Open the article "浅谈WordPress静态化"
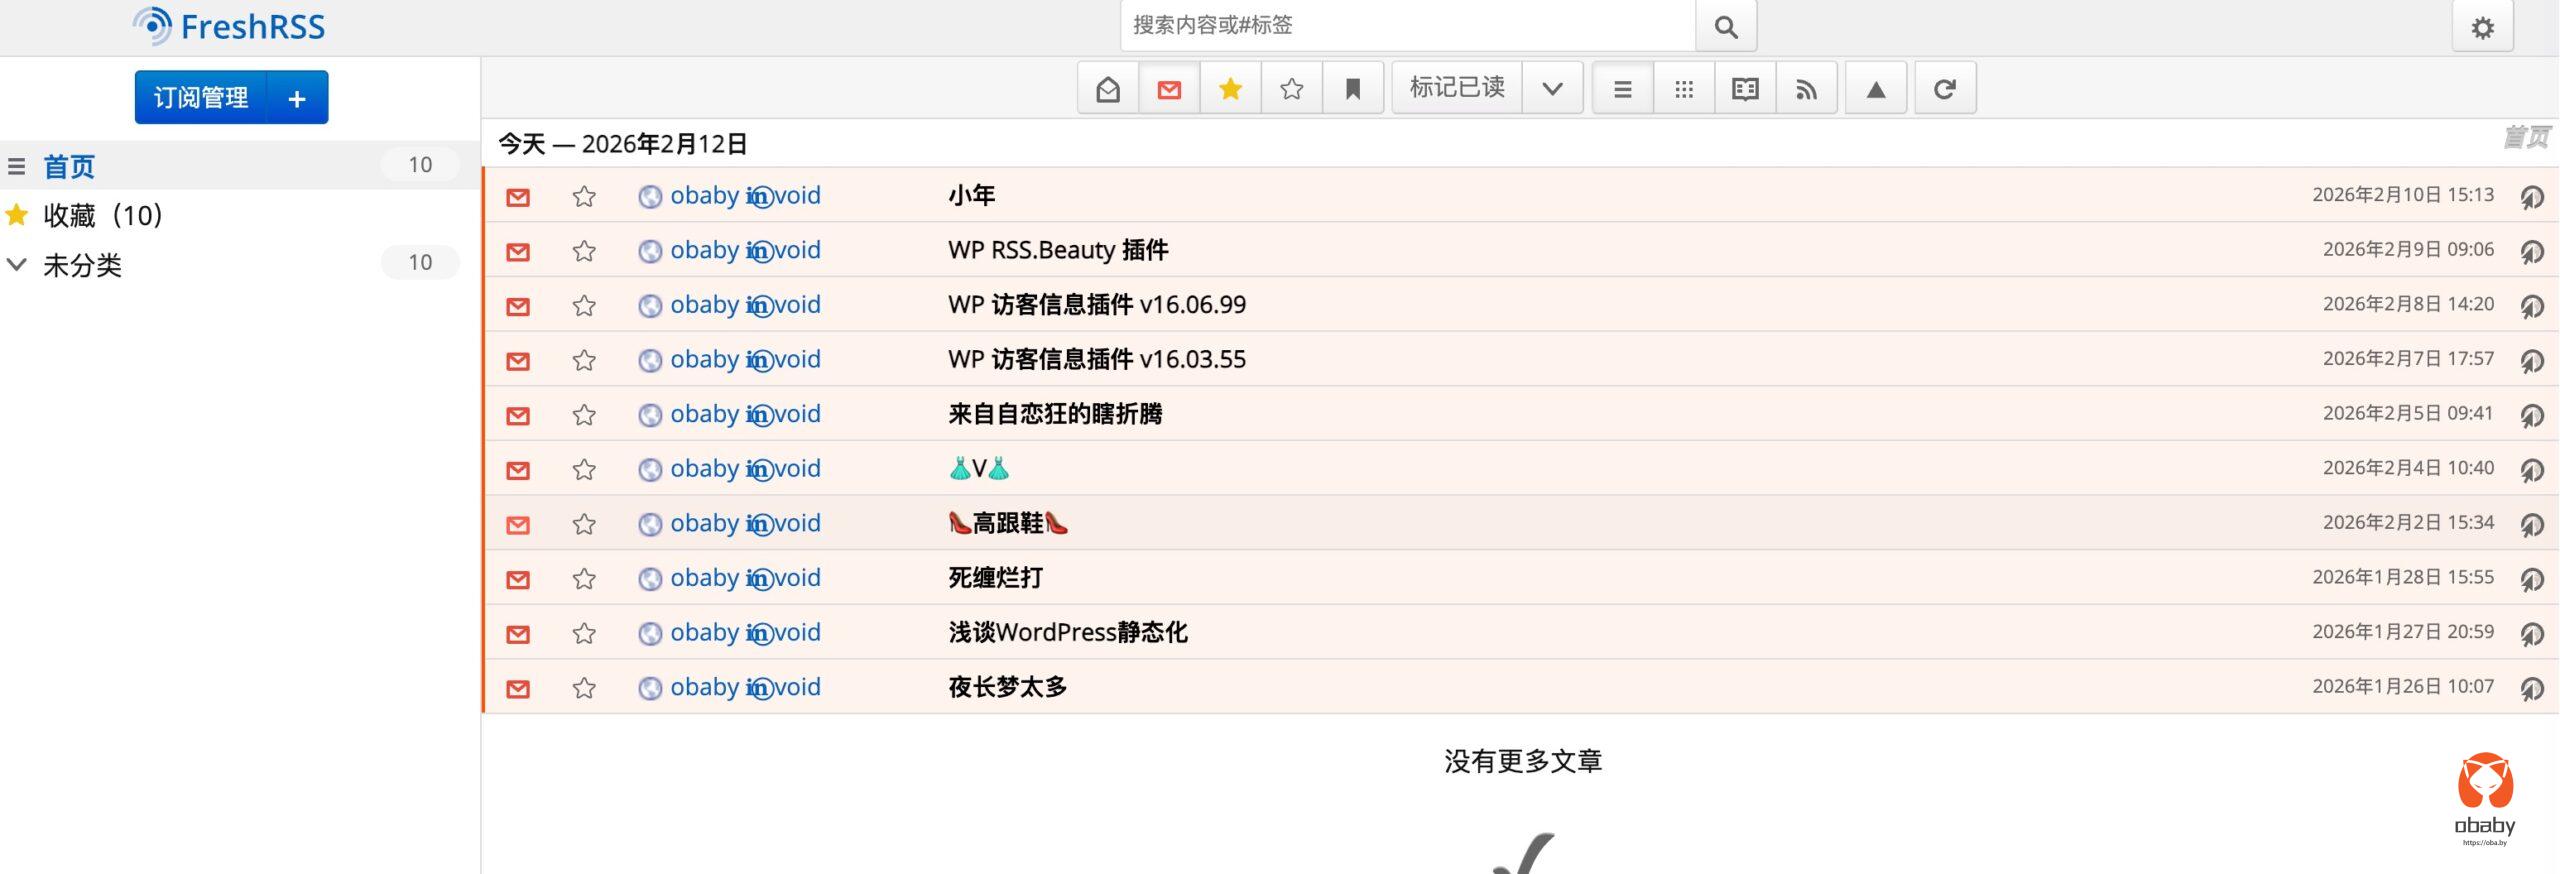The image size is (2560, 874). pyautogui.click(x=1067, y=632)
